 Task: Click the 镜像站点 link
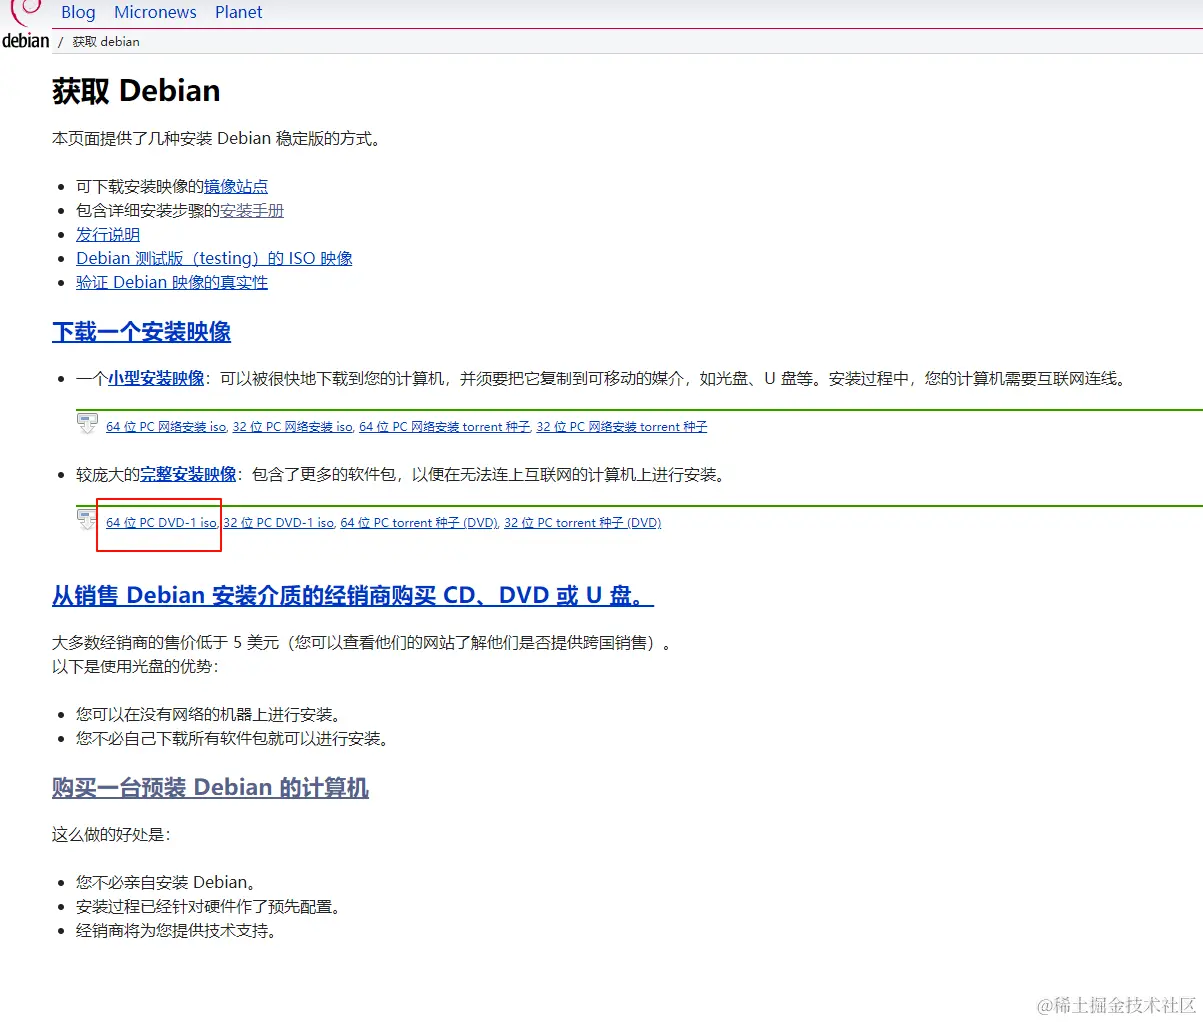236,186
